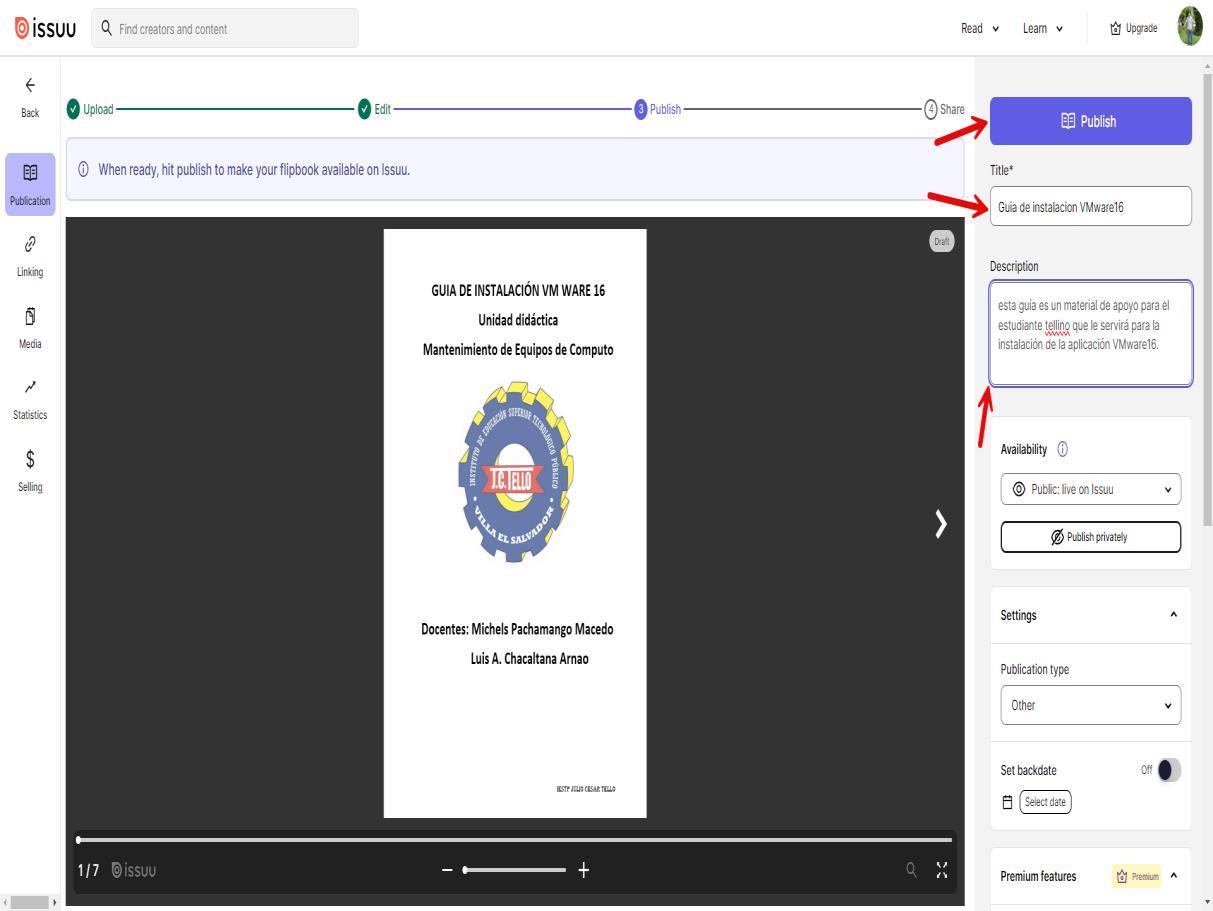Click the Availability info icon
1213x911 pixels.
click(x=1062, y=449)
